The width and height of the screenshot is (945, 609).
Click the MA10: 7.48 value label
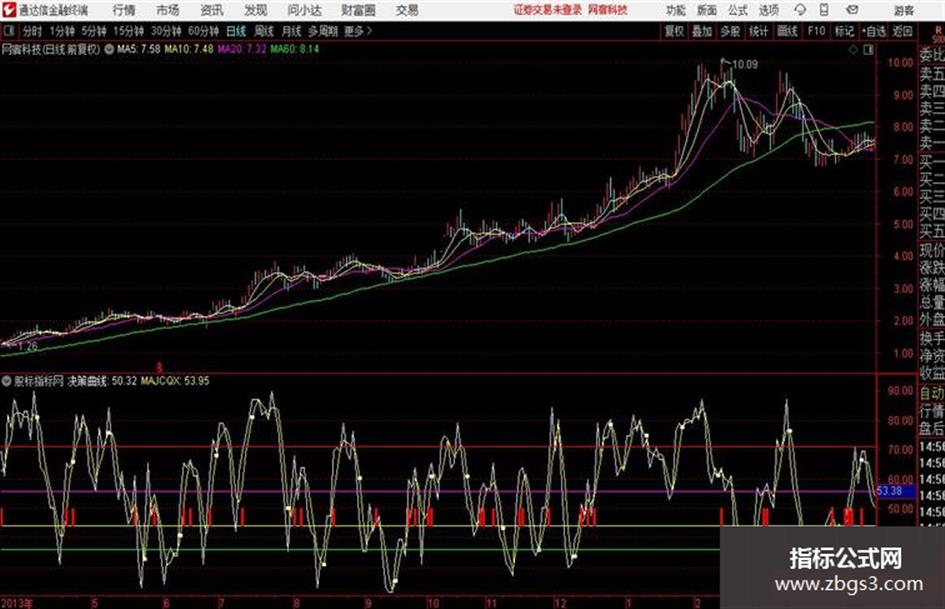tap(189, 49)
